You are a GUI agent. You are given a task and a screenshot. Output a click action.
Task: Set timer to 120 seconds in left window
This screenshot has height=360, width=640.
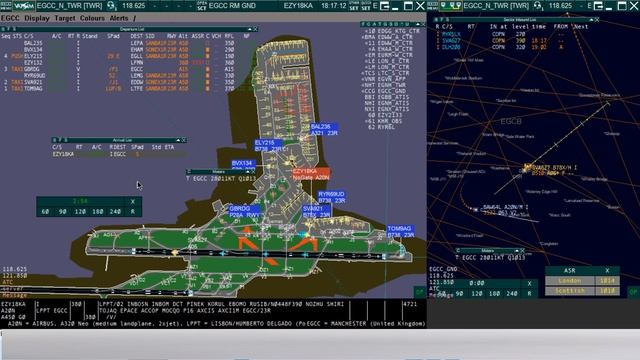tap(80, 211)
